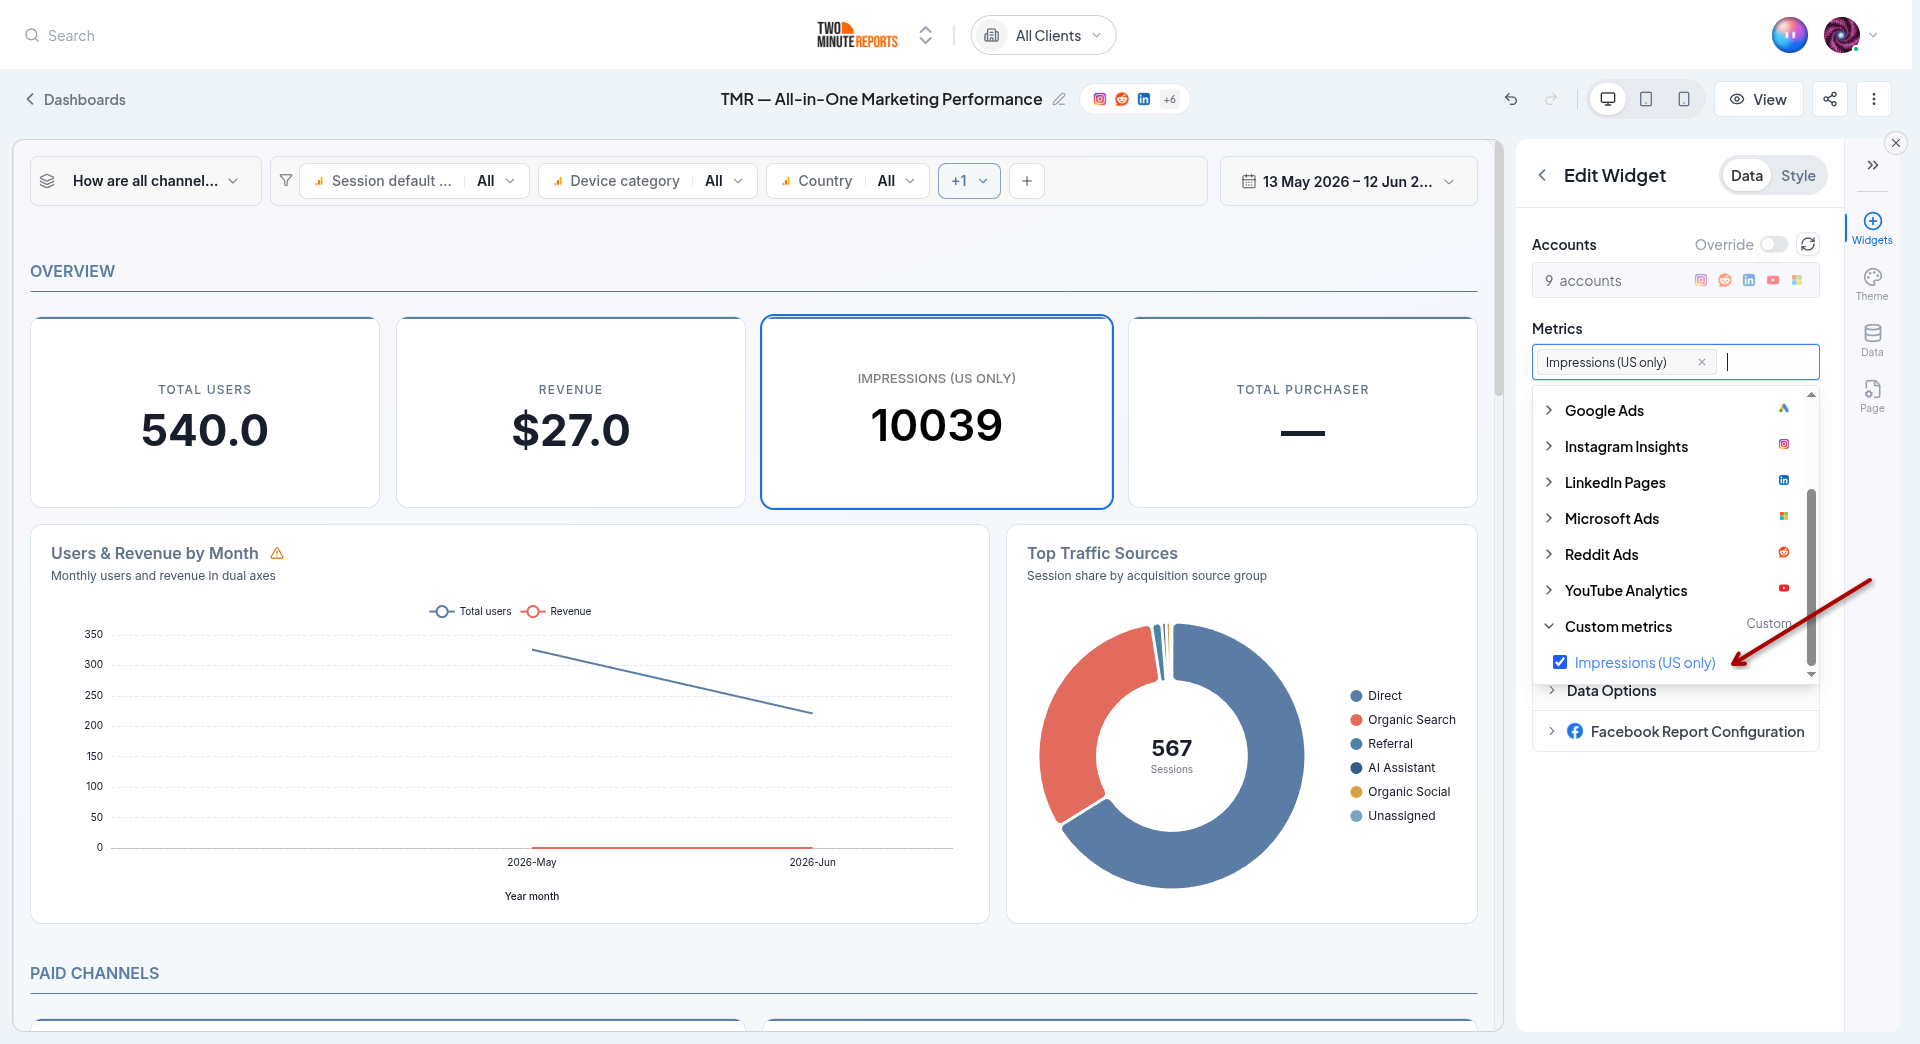
Task: Click the Two Minute Reports logo
Action: tap(857, 35)
